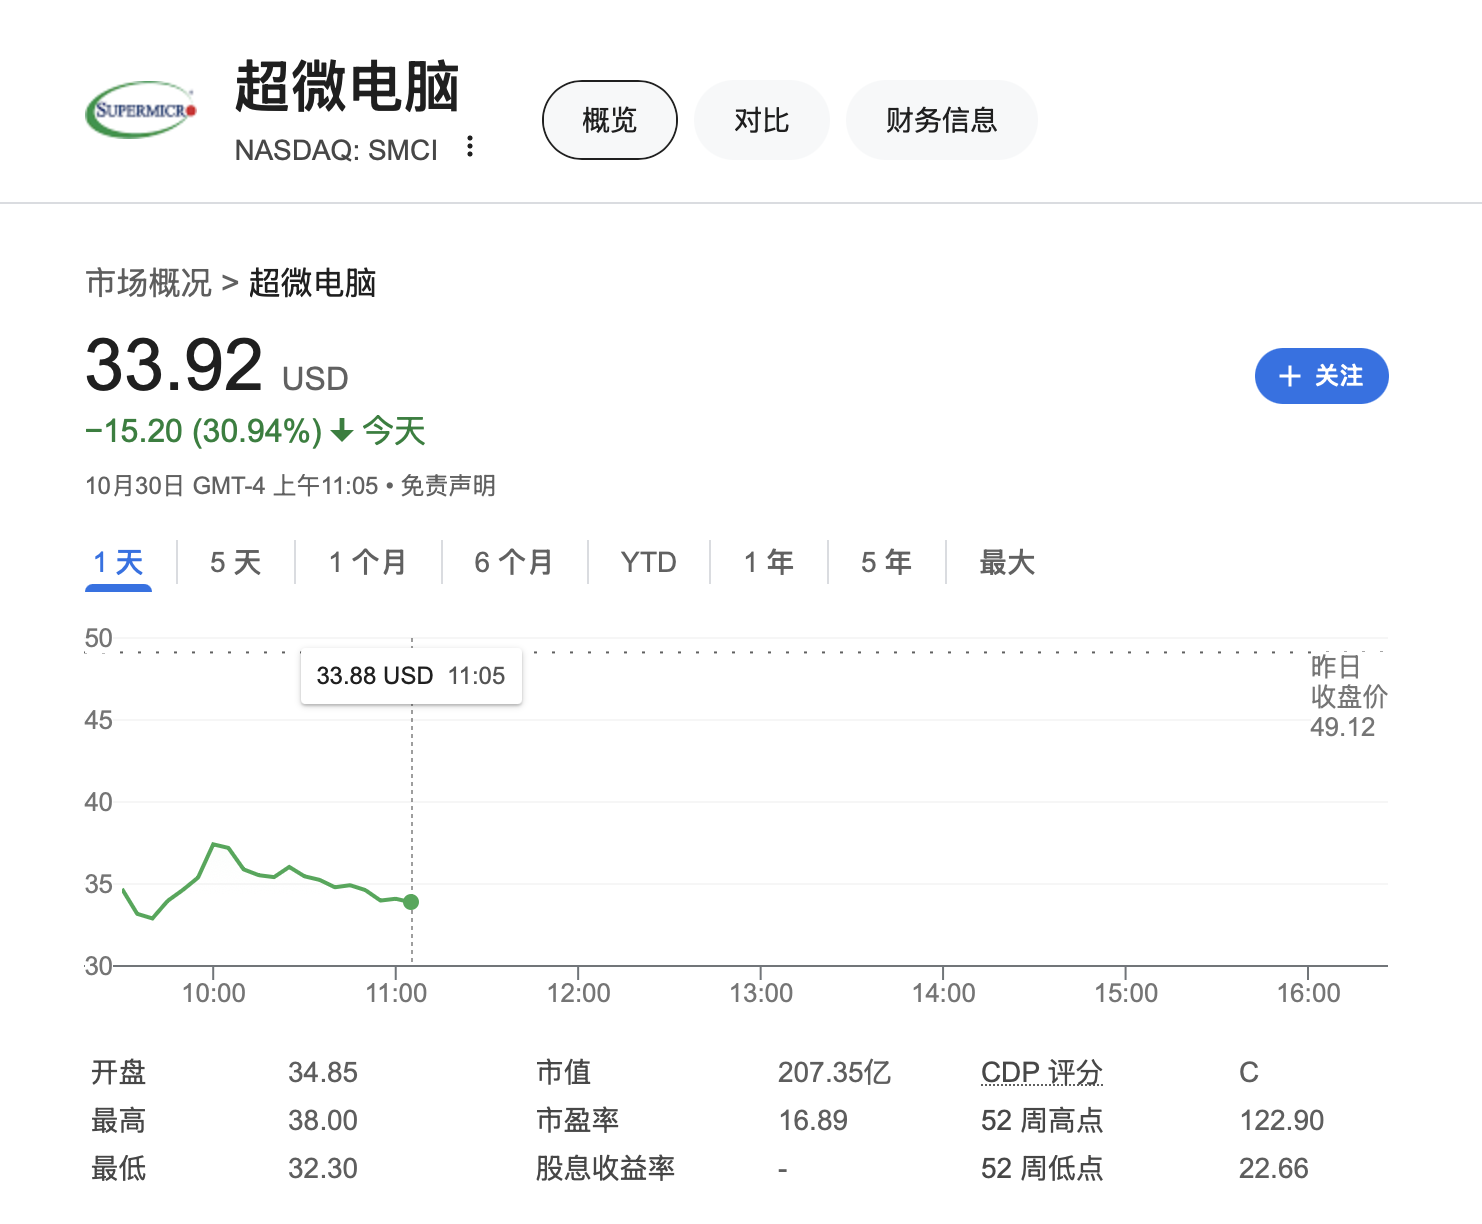Screen dimensions: 1482x1224
Task: Select the 5天 time range
Action: (x=233, y=562)
